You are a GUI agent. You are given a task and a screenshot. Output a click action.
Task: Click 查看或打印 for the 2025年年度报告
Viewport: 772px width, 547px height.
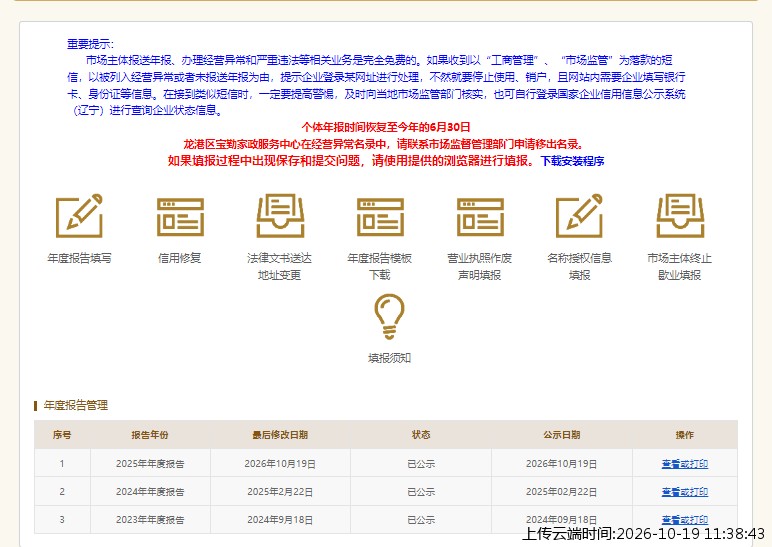click(x=684, y=464)
